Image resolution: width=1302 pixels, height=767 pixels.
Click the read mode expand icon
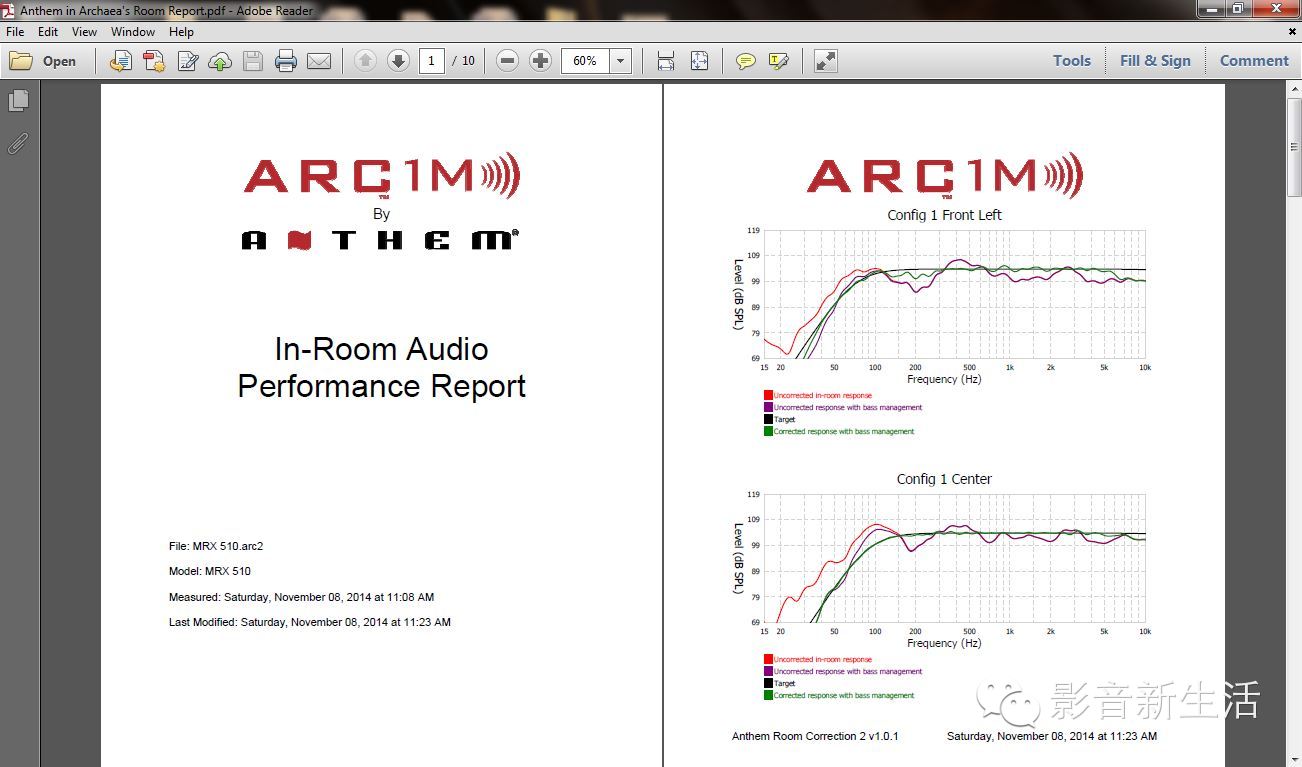tap(825, 61)
